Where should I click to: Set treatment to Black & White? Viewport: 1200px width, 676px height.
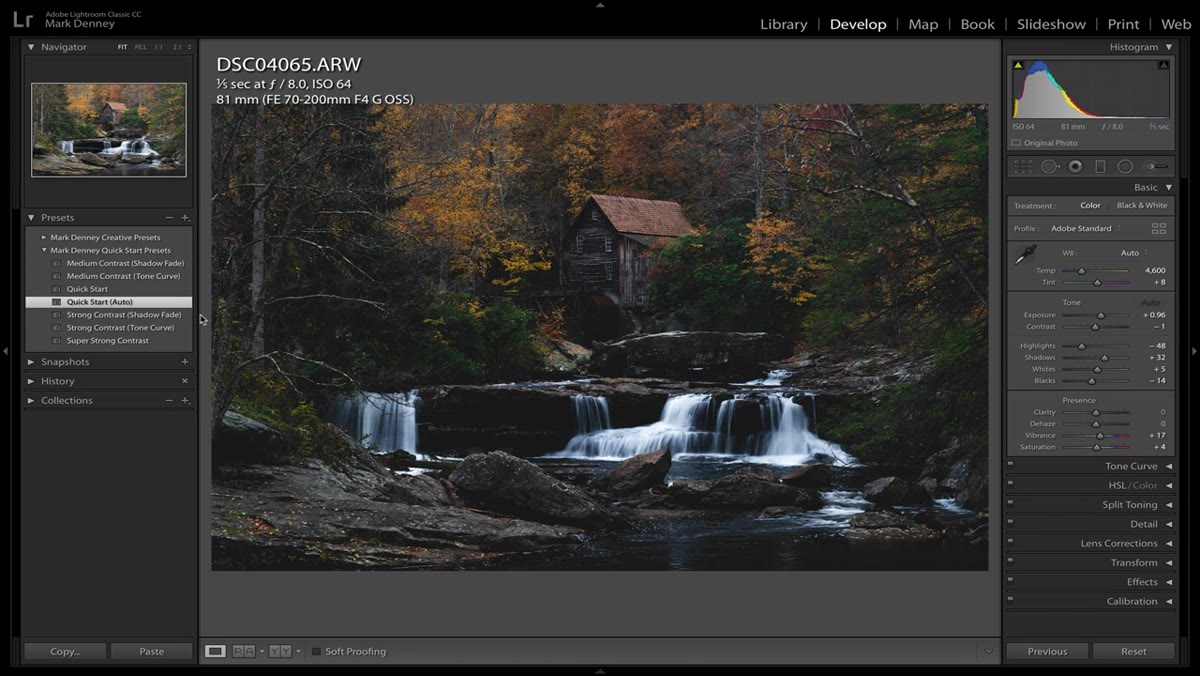click(x=1141, y=205)
